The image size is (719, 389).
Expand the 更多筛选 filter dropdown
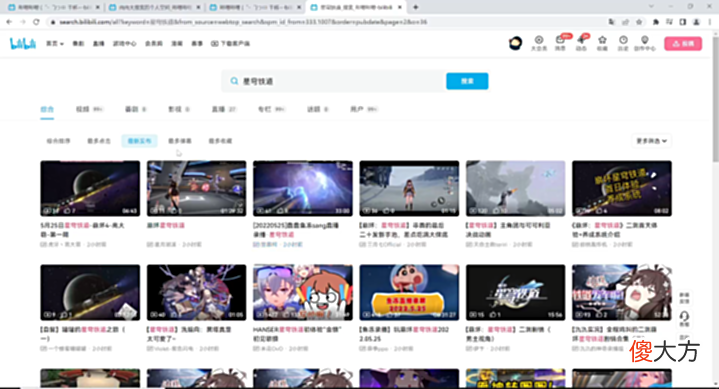point(651,141)
